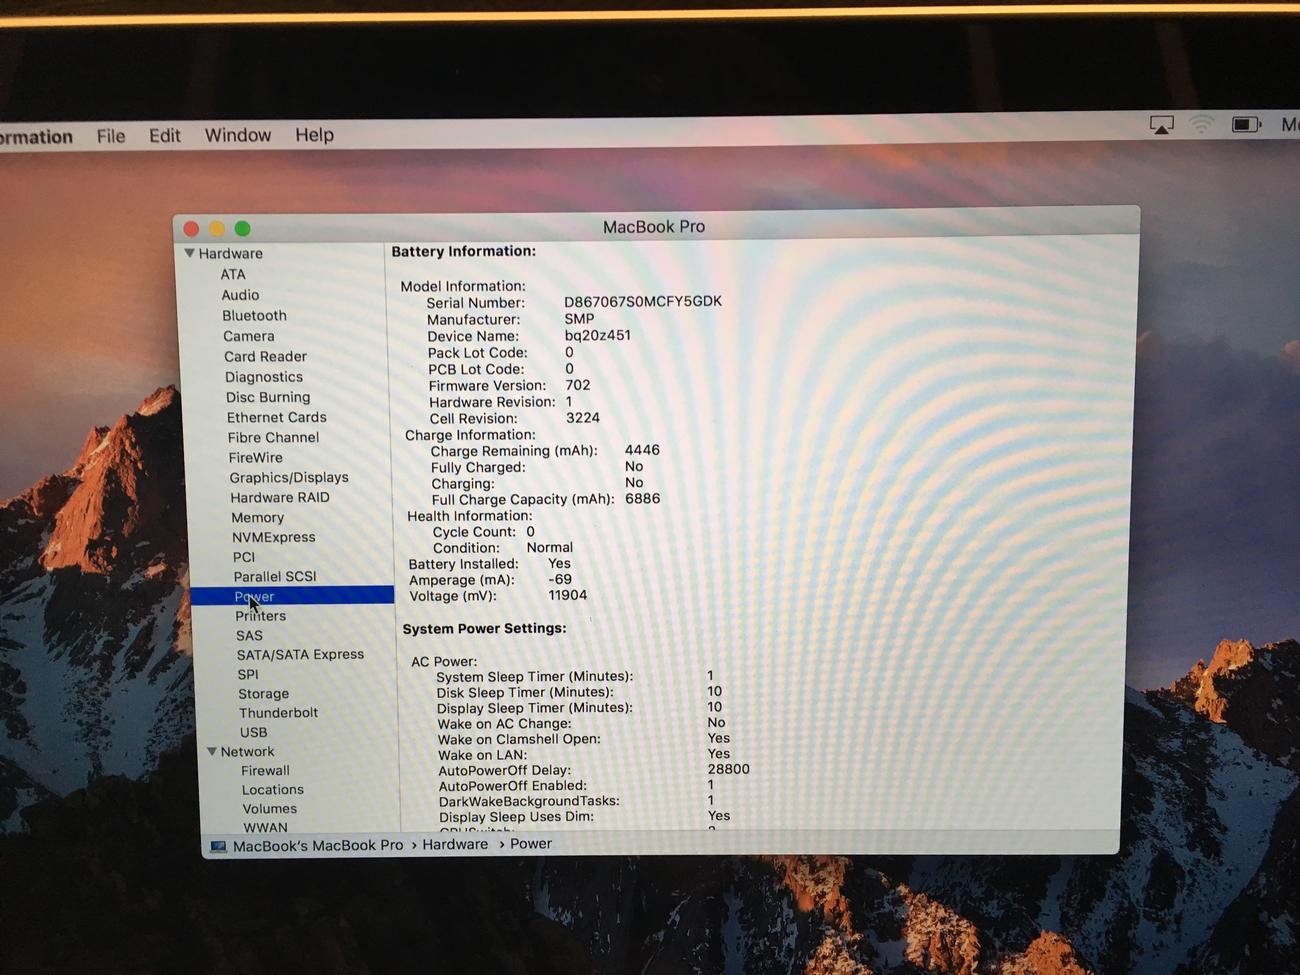Click the Cell Revision value 3224
Viewport: 1300px width, 975px height.
click(x=583, y=419)
